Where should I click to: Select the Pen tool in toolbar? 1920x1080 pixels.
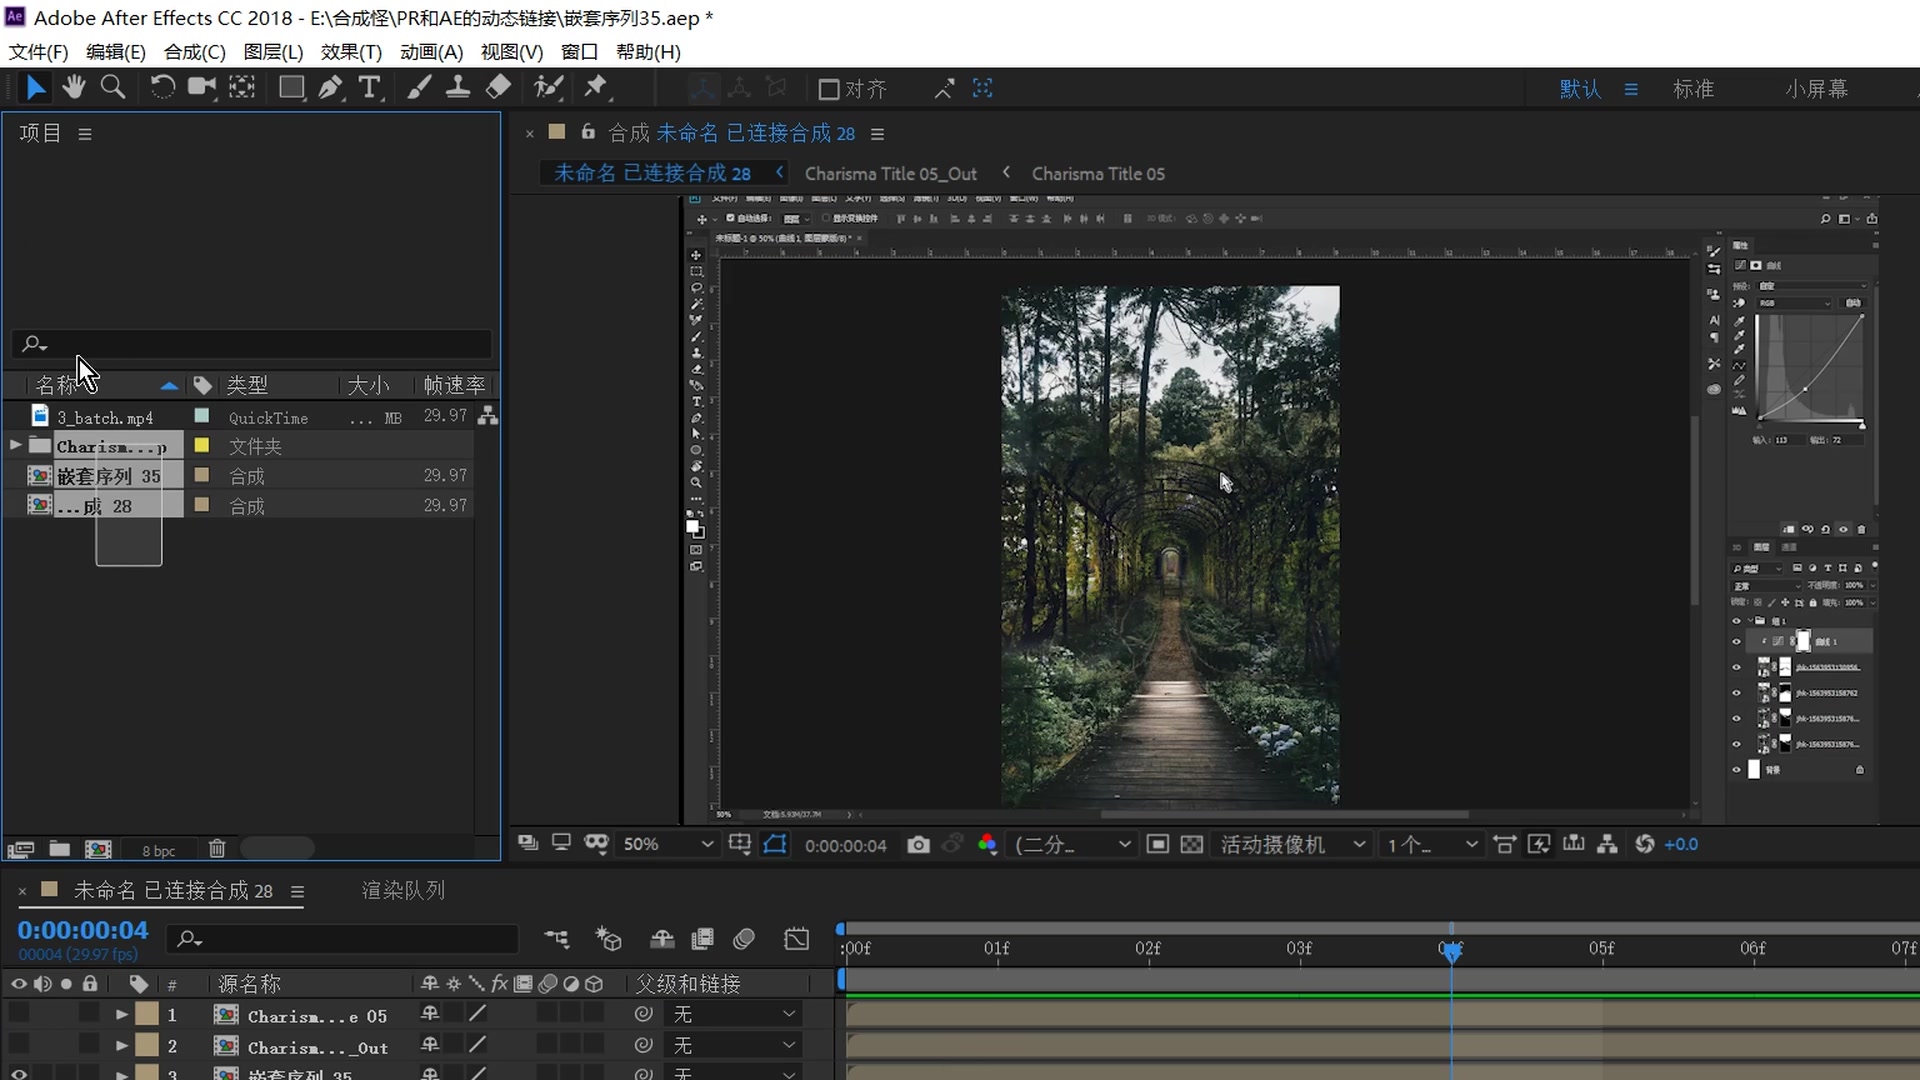330,88
